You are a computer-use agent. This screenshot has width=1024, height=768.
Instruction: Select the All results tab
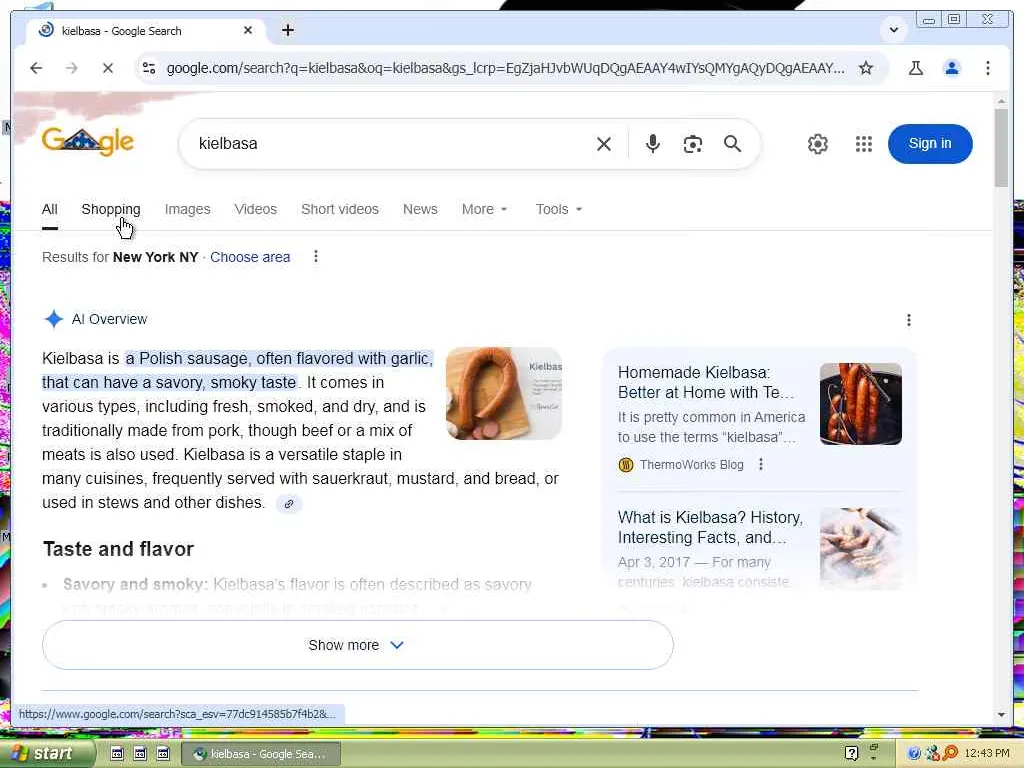point(50,210)
